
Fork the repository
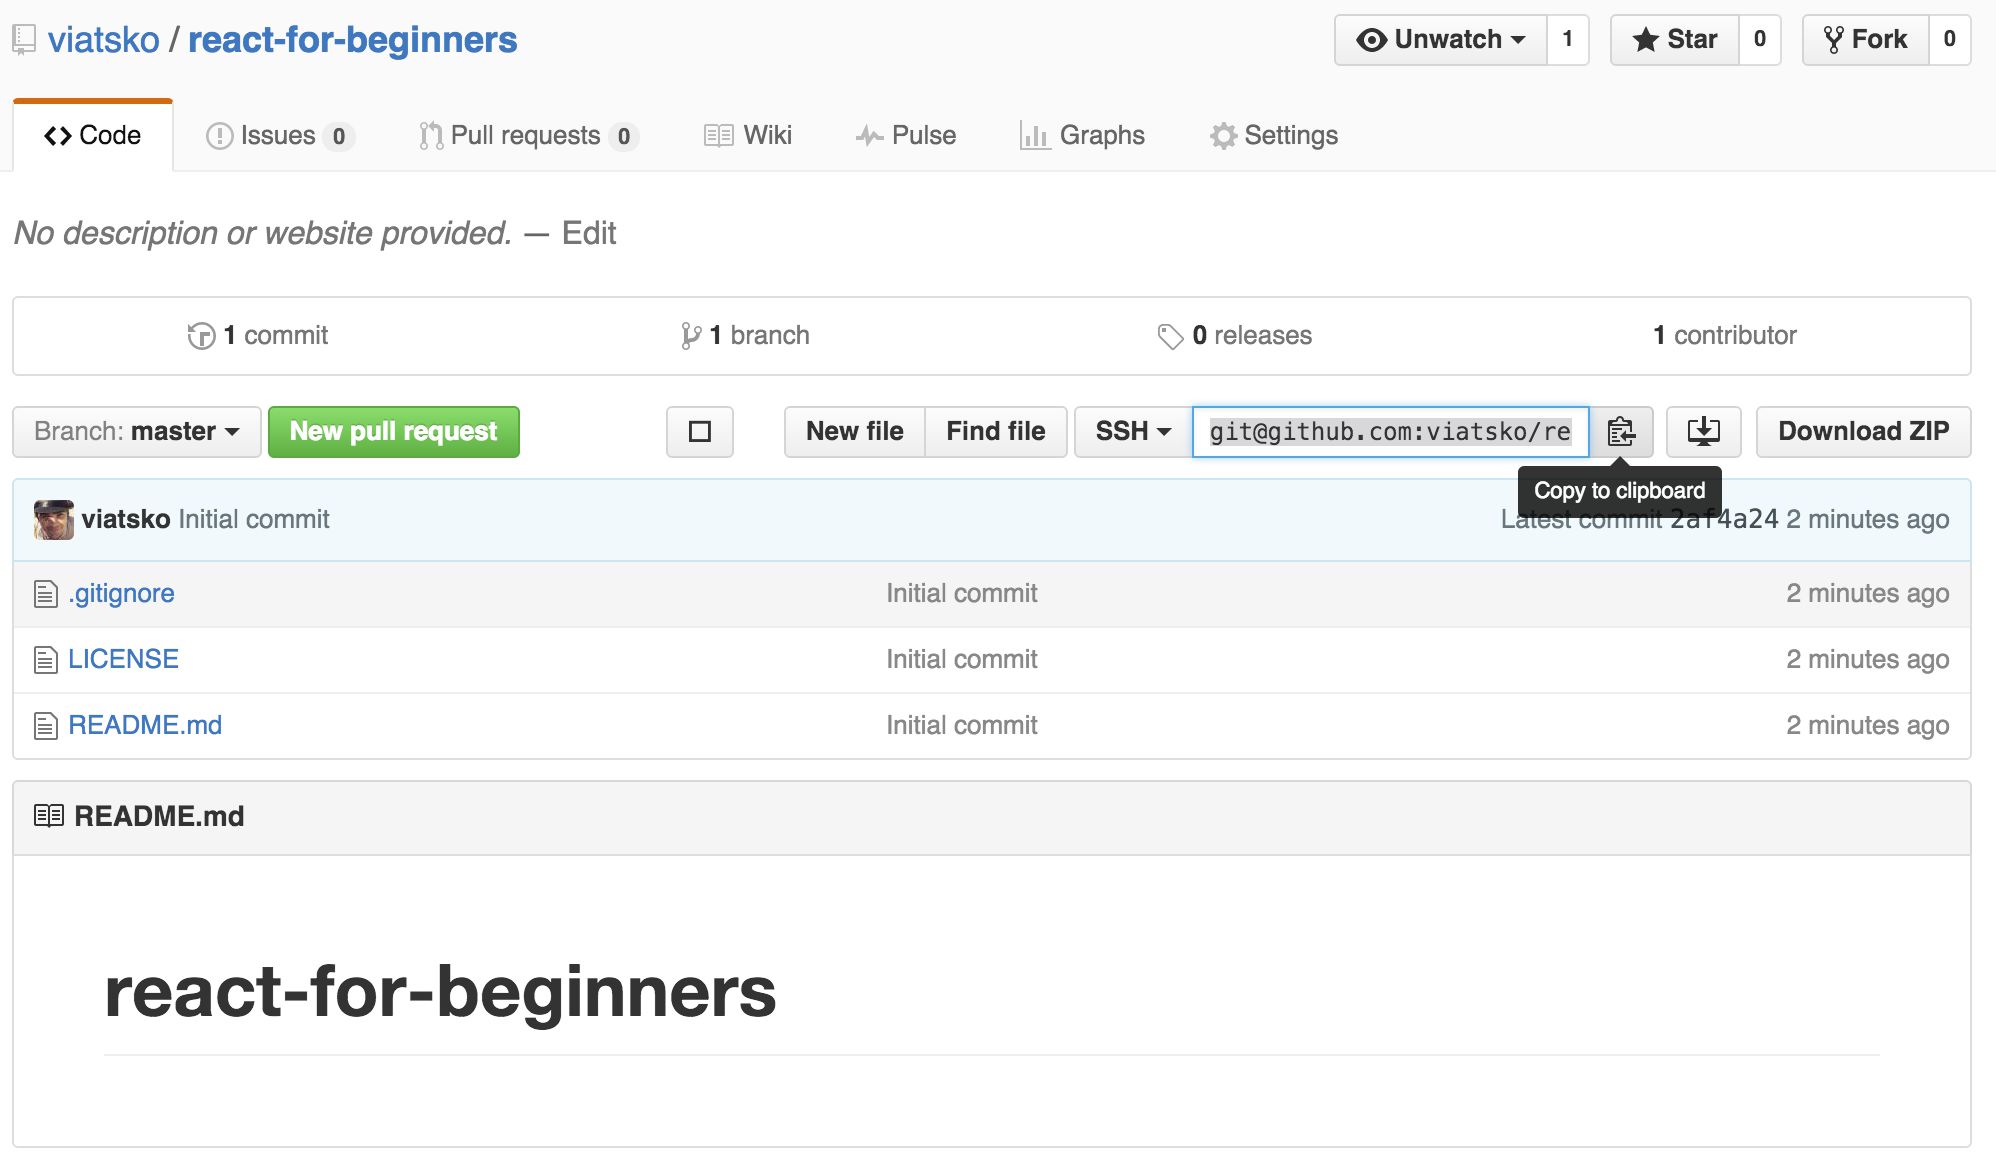(x=1866, y=40)
